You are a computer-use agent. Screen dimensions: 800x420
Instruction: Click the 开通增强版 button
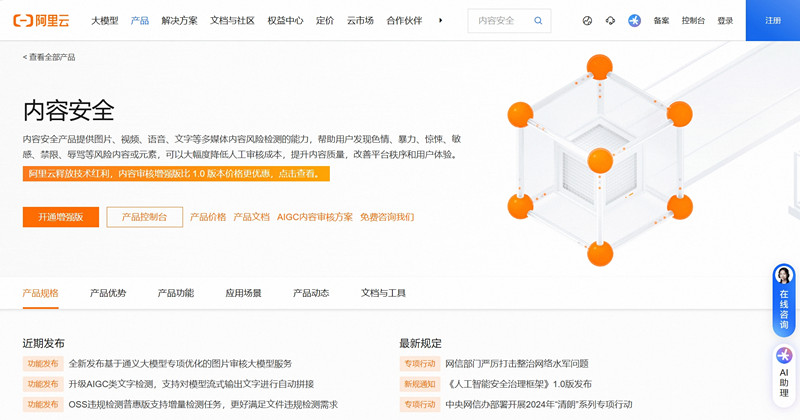[x=61, y=217]
